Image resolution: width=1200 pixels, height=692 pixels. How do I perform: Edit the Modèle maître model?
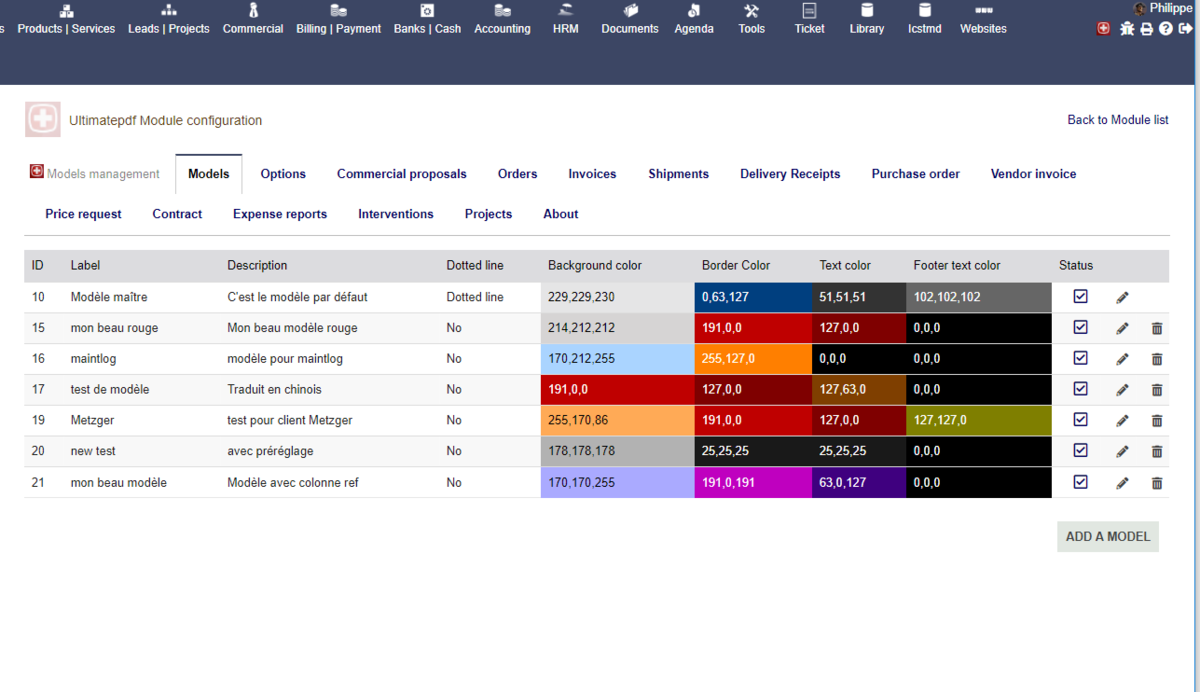tap(1123, 297)
